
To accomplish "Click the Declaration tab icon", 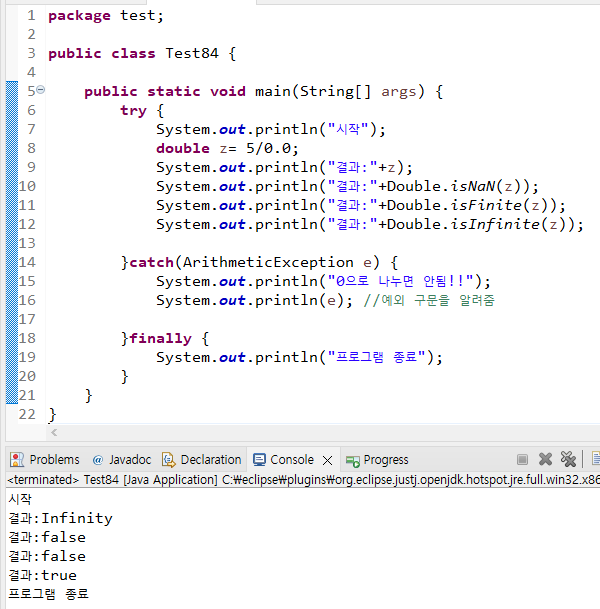I will tap(169, 460).
